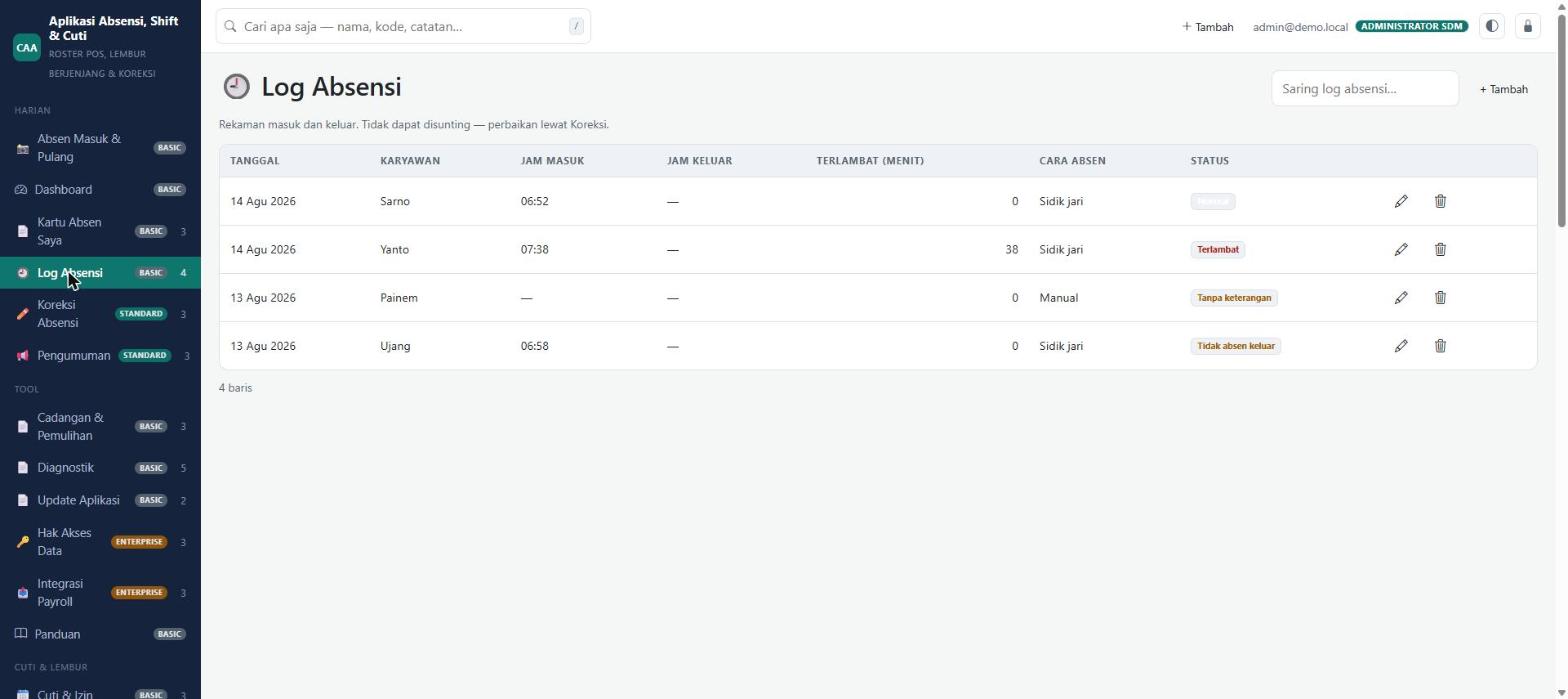
Task: Click the global search field
Action: coord(403,26)
